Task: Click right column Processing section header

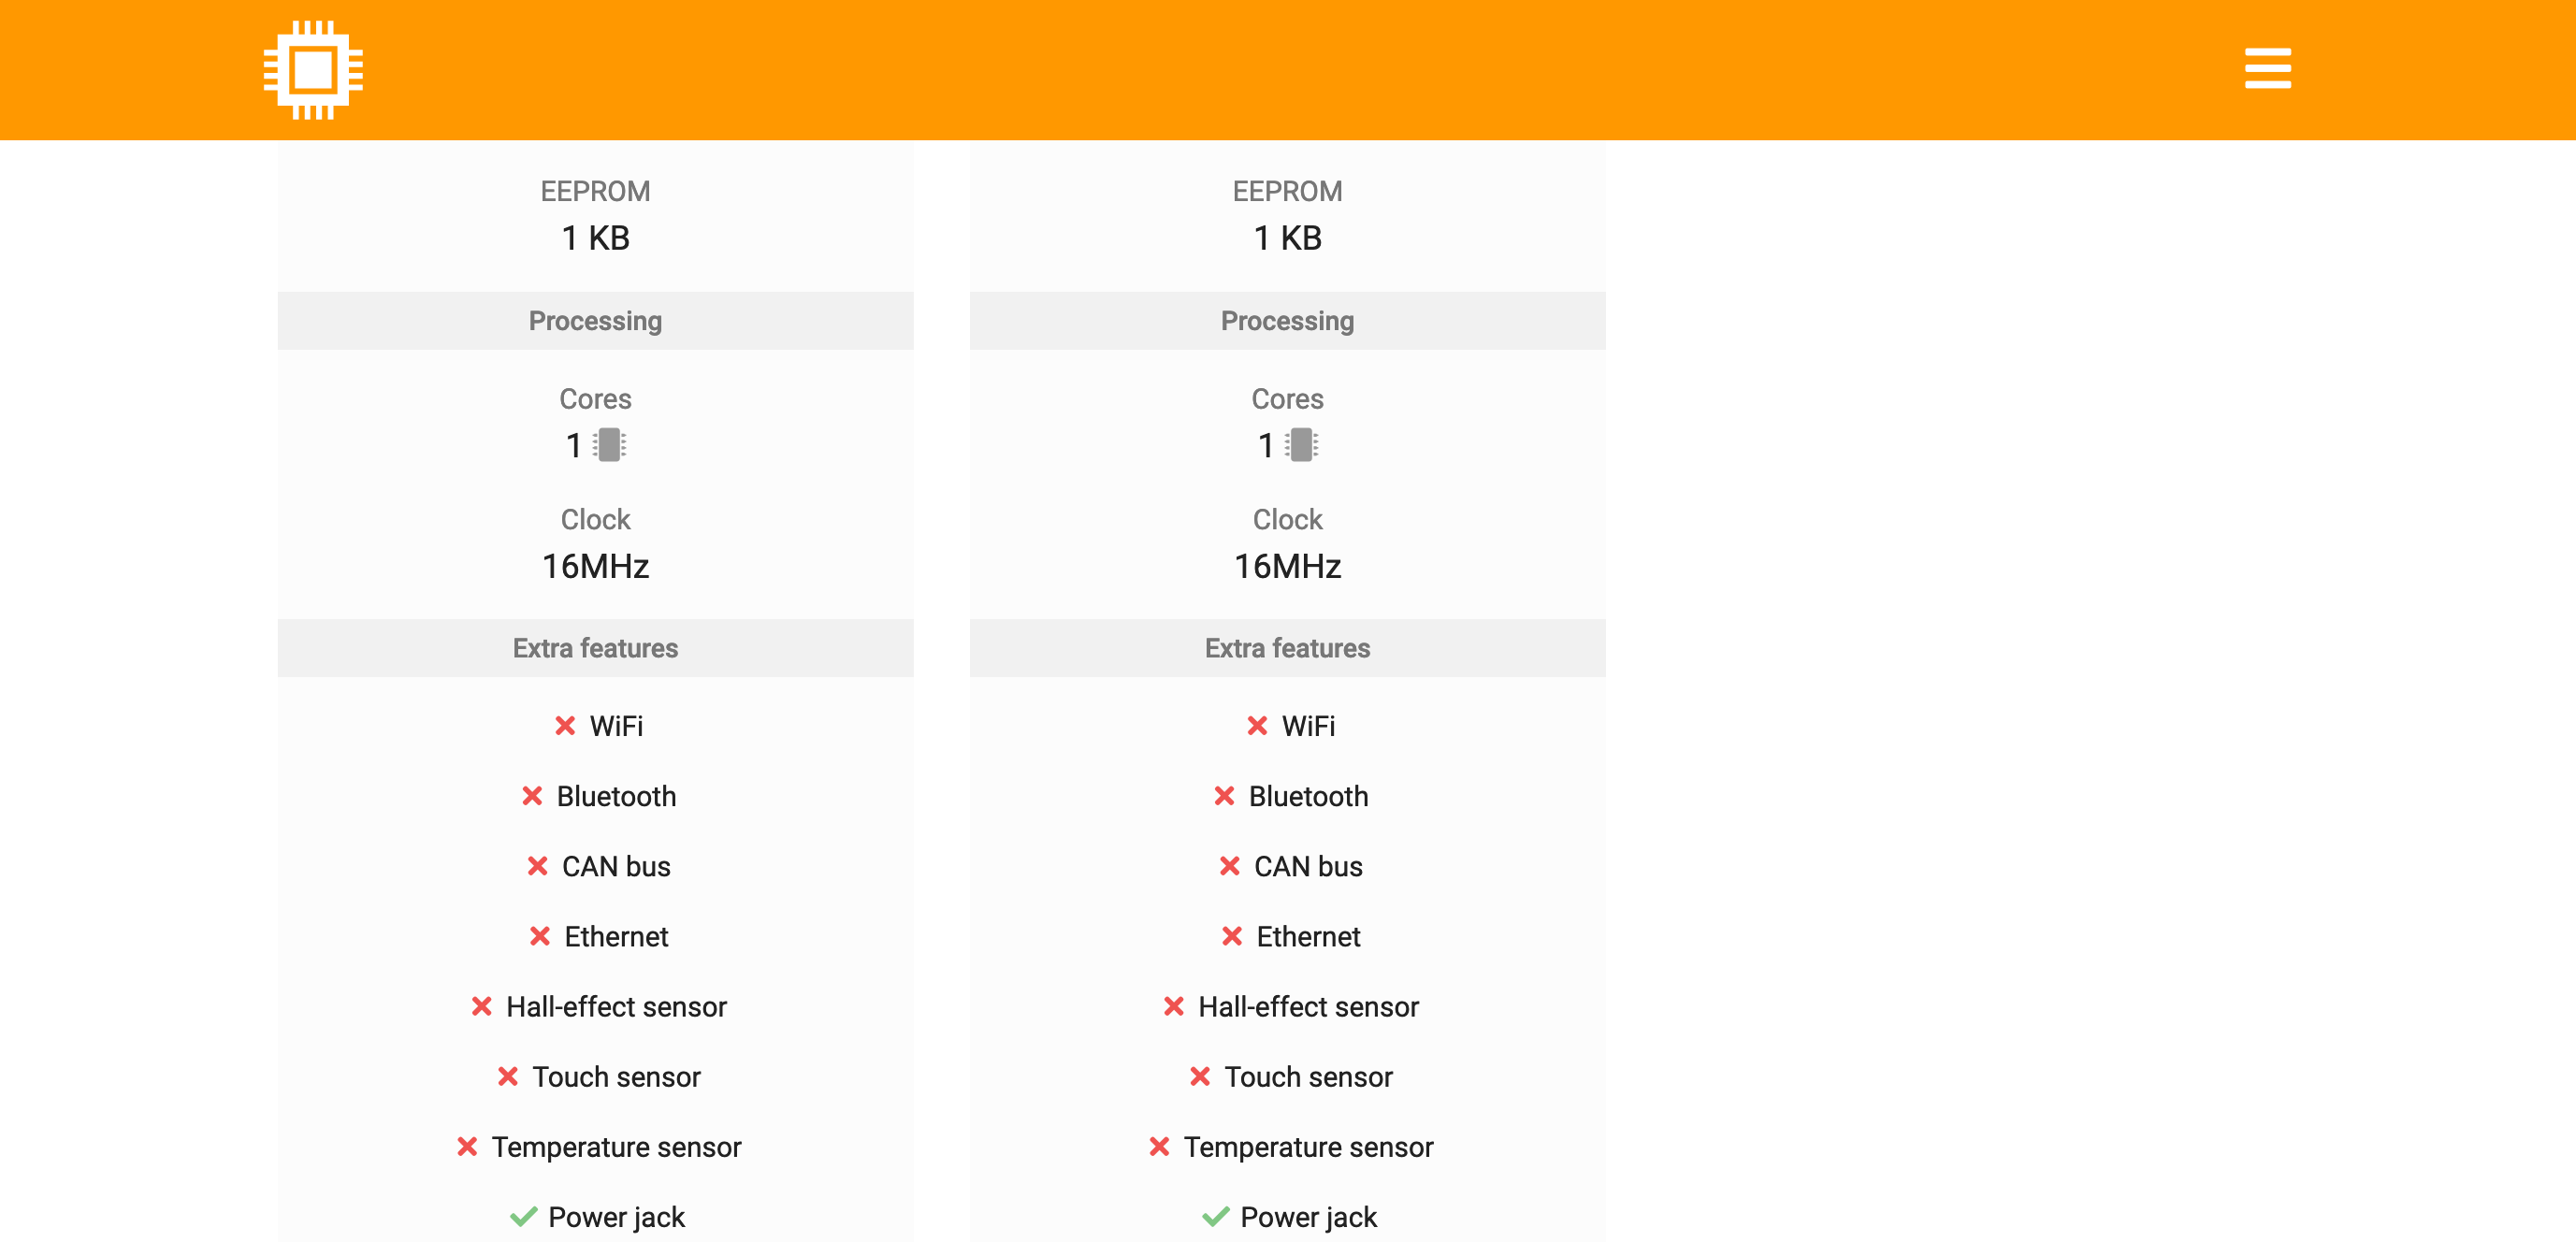Action: (1287, 321)
